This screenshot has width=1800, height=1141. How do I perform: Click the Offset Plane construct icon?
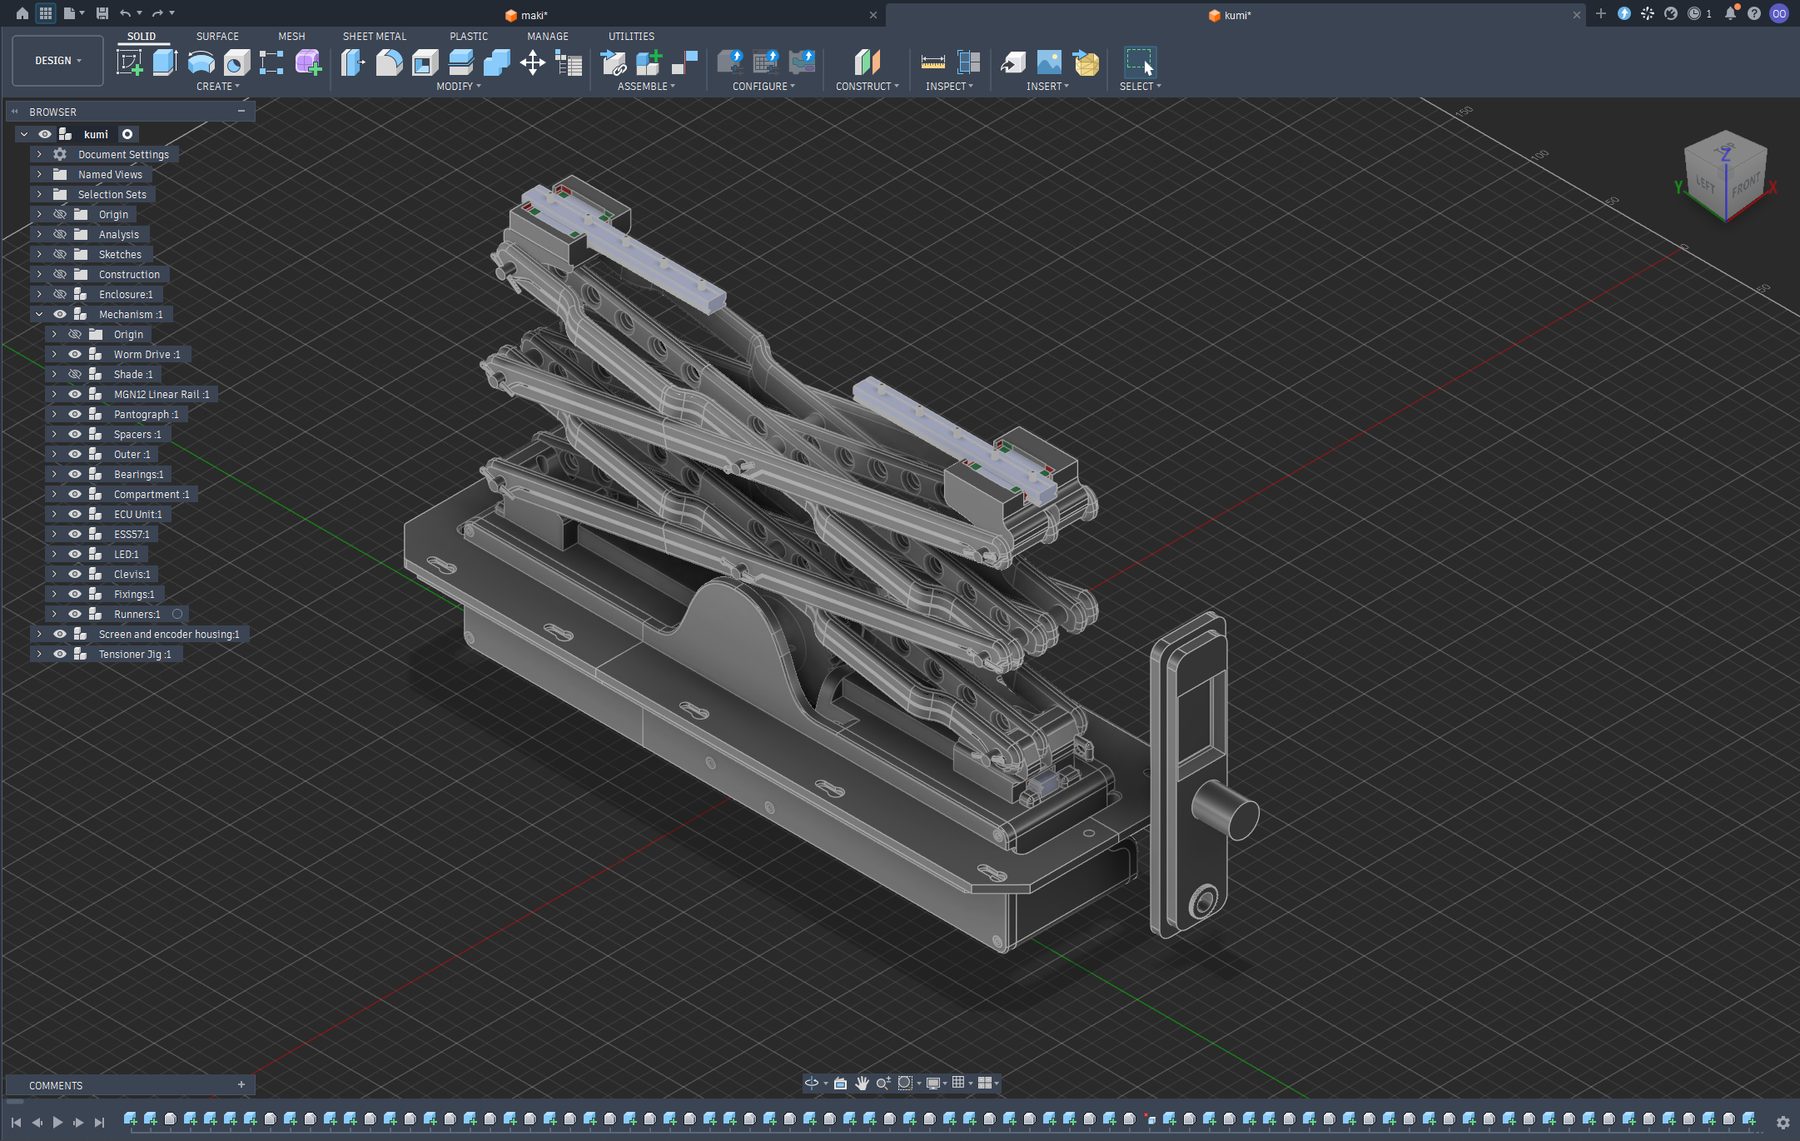click(867, 62)
